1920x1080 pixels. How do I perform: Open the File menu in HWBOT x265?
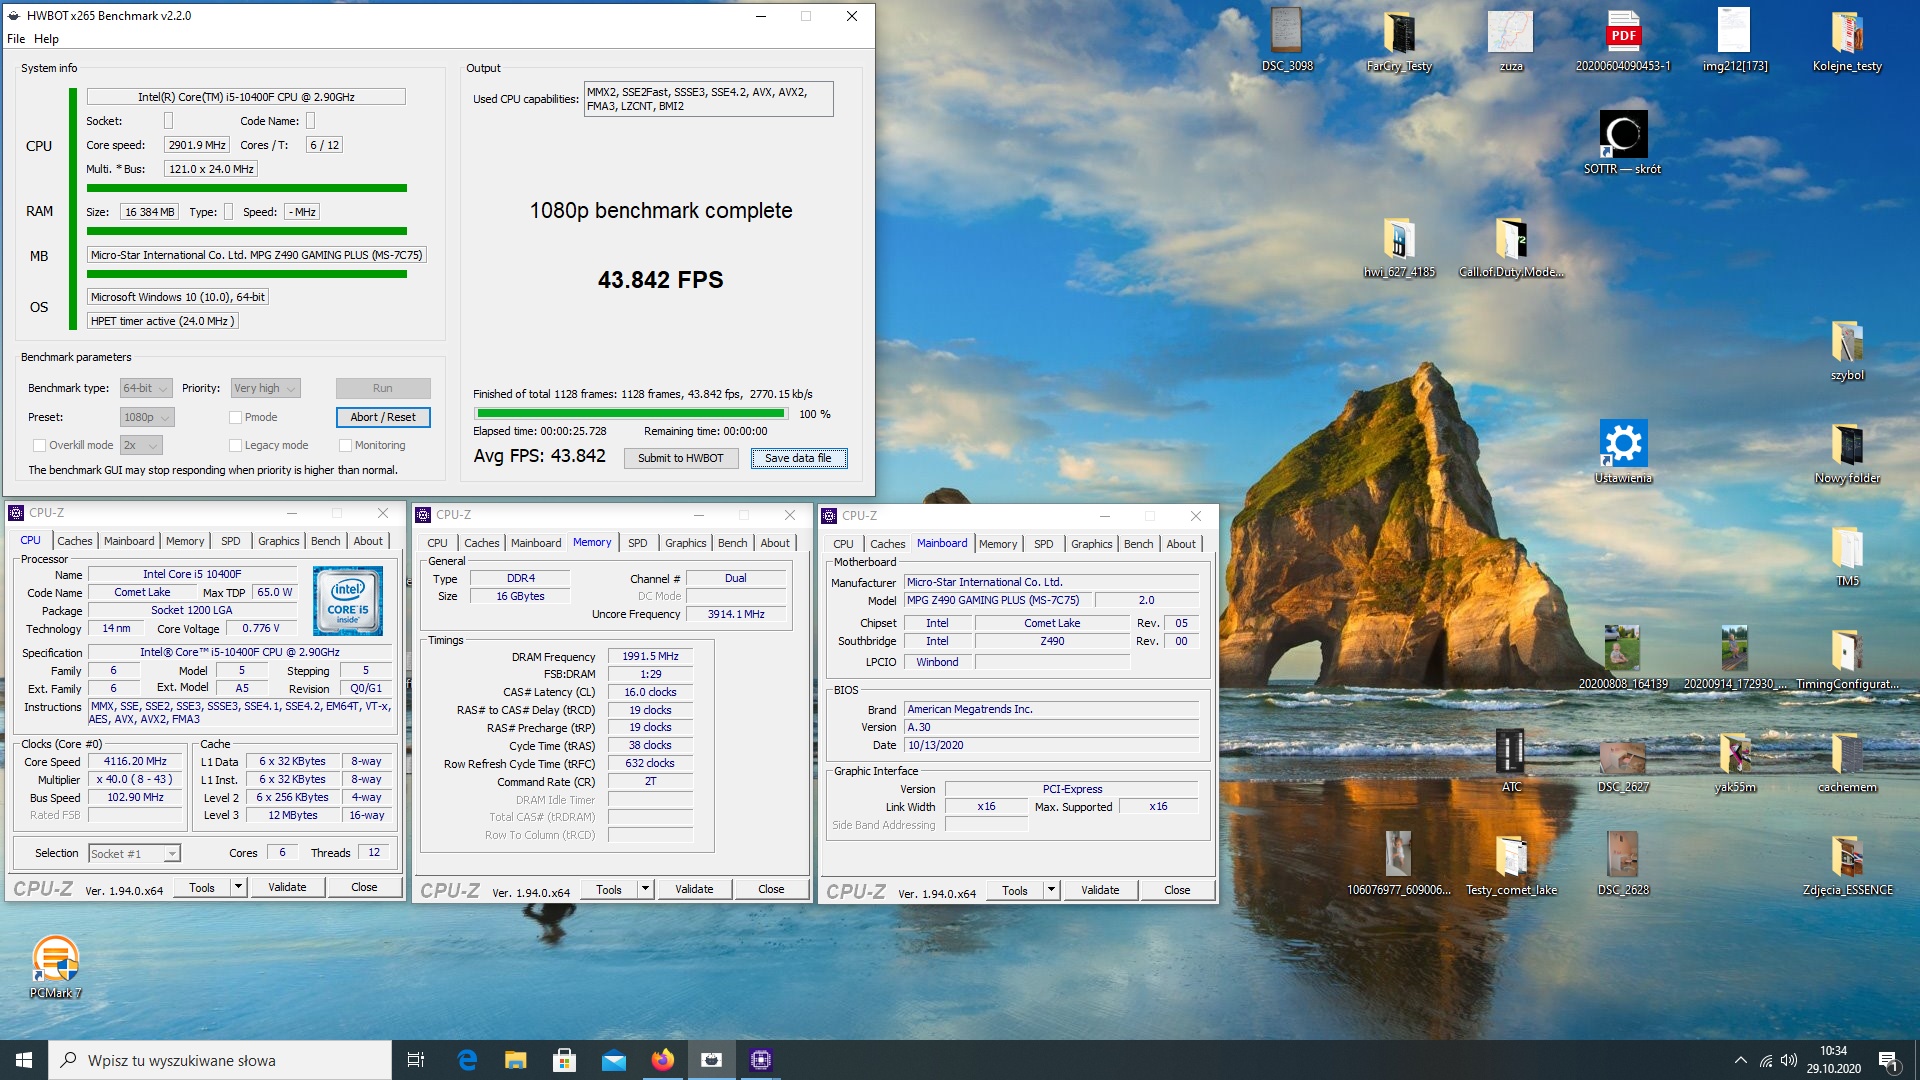(16, 39)
